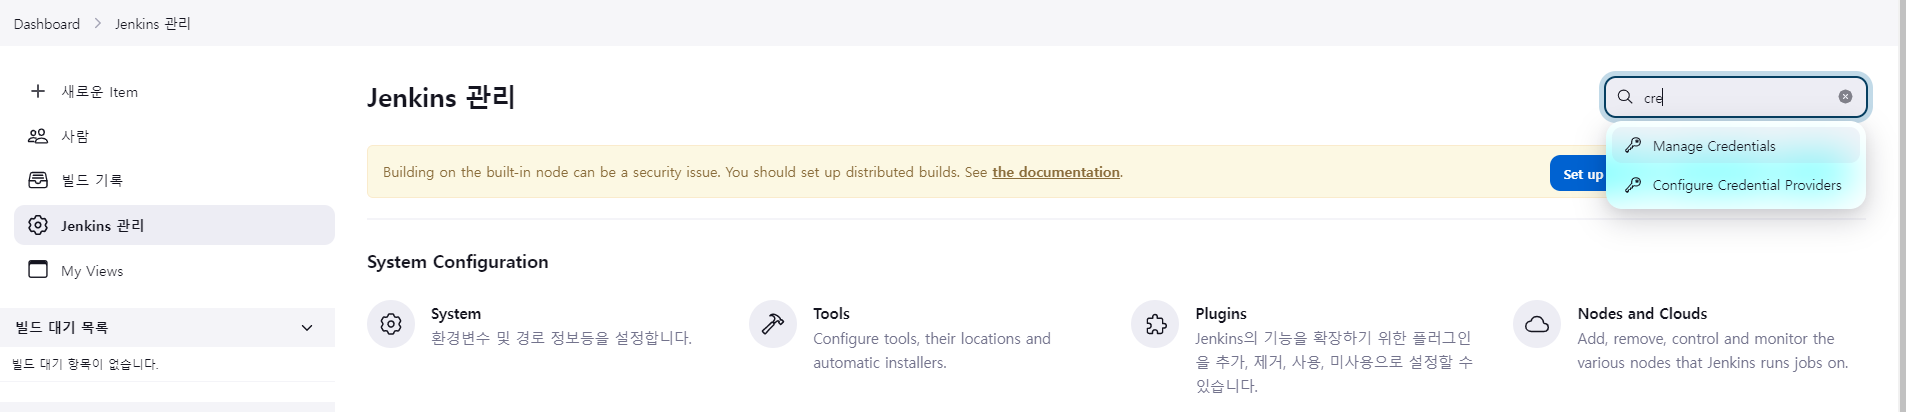Click the people icon next to 사람
The height and width of the screenshot is (412, 1906).
pyautogui.click(x=38, y=136)
